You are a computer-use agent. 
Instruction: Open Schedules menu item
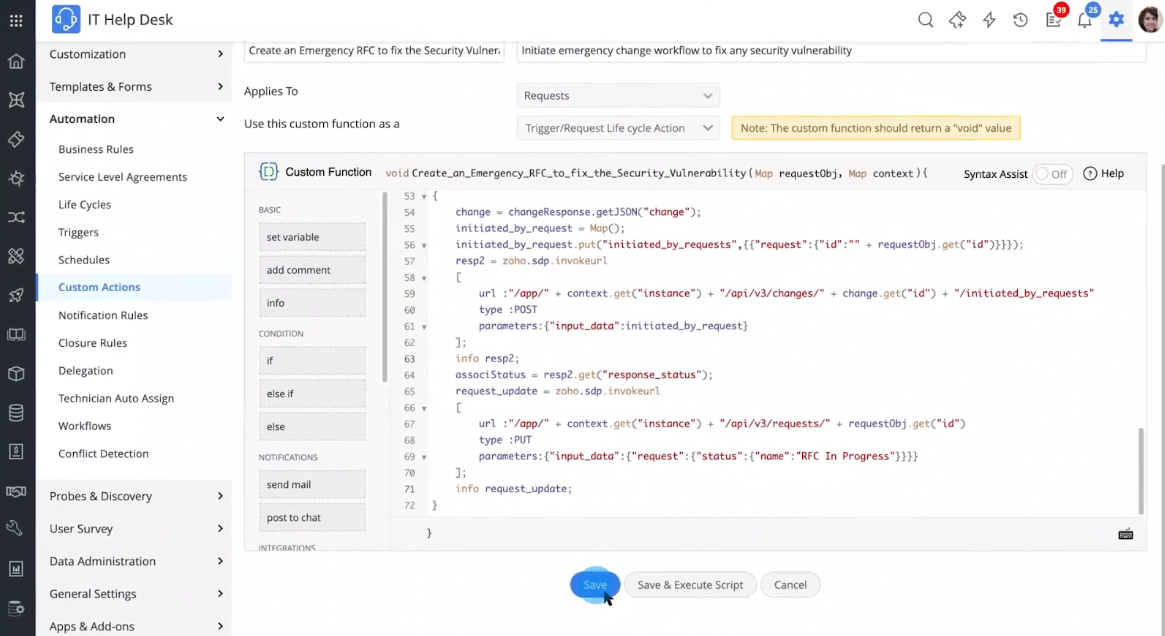(84, 260)
